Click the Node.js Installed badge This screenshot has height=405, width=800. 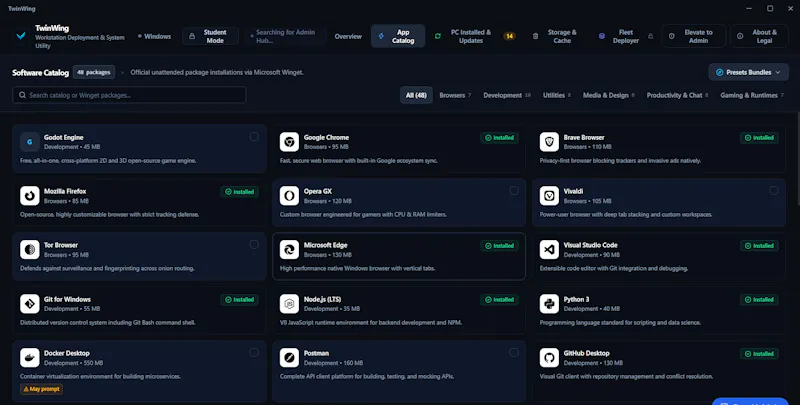point(499,300)
